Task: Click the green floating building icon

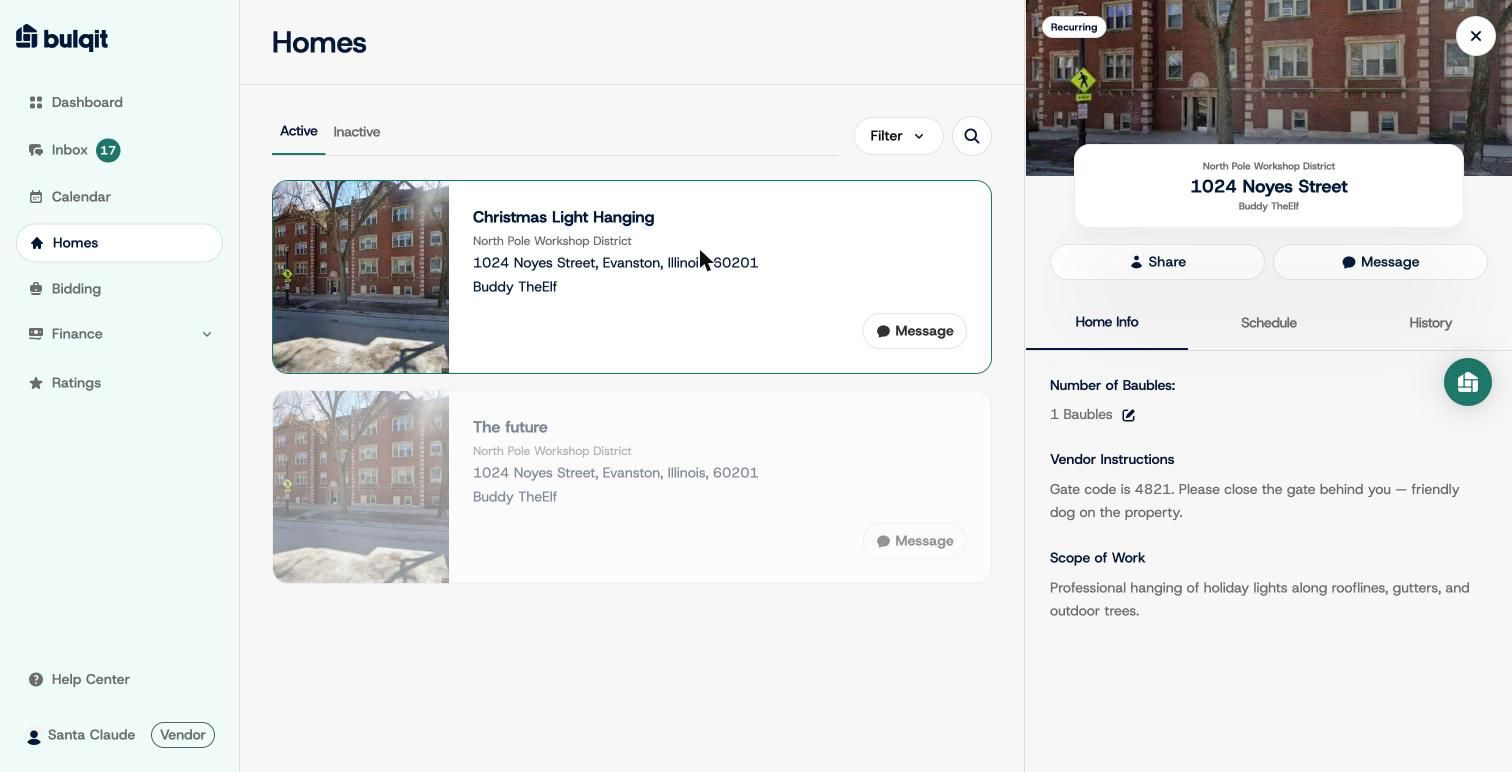Action: coord(1467,382)
